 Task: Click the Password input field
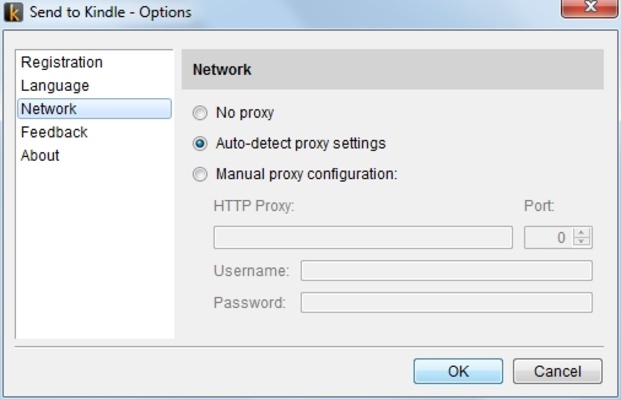tap(446, 302)
